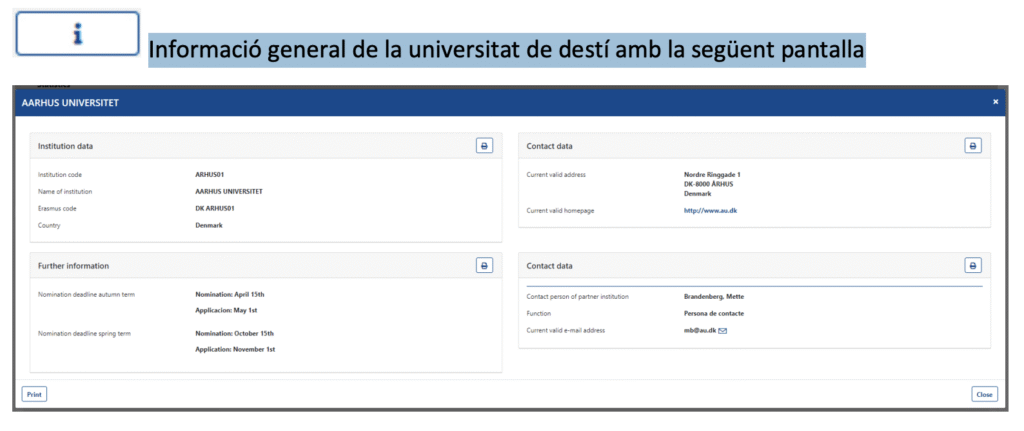Screen dimensions: 1024x431
Task: Print the address Contact data panel
Action: pyautogui.click(x=972, y=146)
